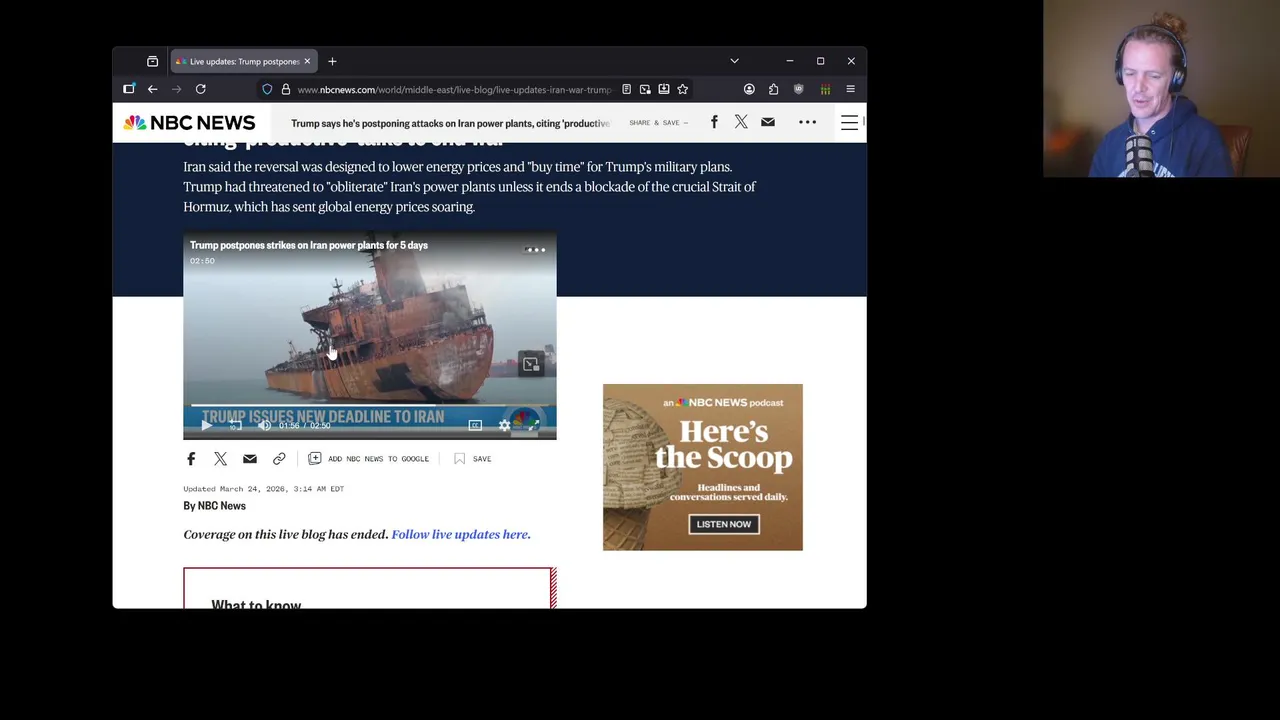Rewind the video ten seconds
This screenshot has width=1280, height=720.
(x=235, y=426)
